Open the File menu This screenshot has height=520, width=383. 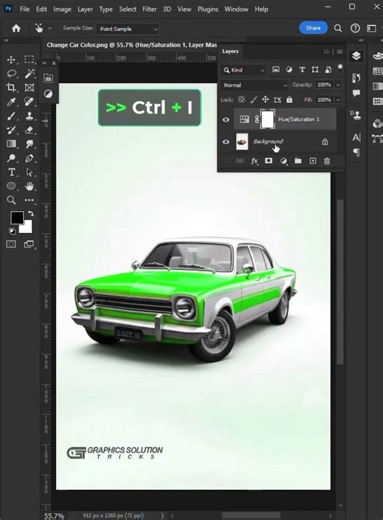[25, 9]
